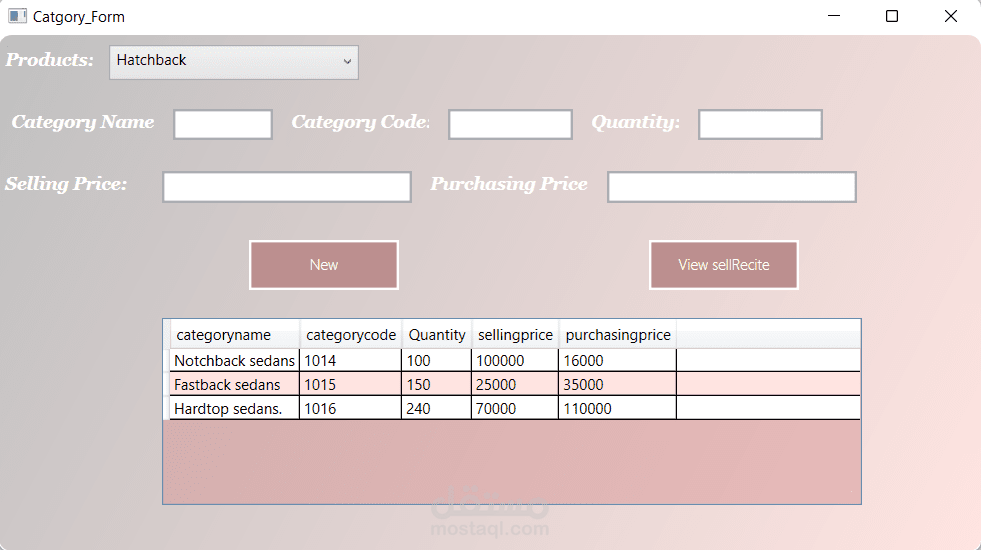Open View sellRecite

pyautogui.click(x=724, y=265)
